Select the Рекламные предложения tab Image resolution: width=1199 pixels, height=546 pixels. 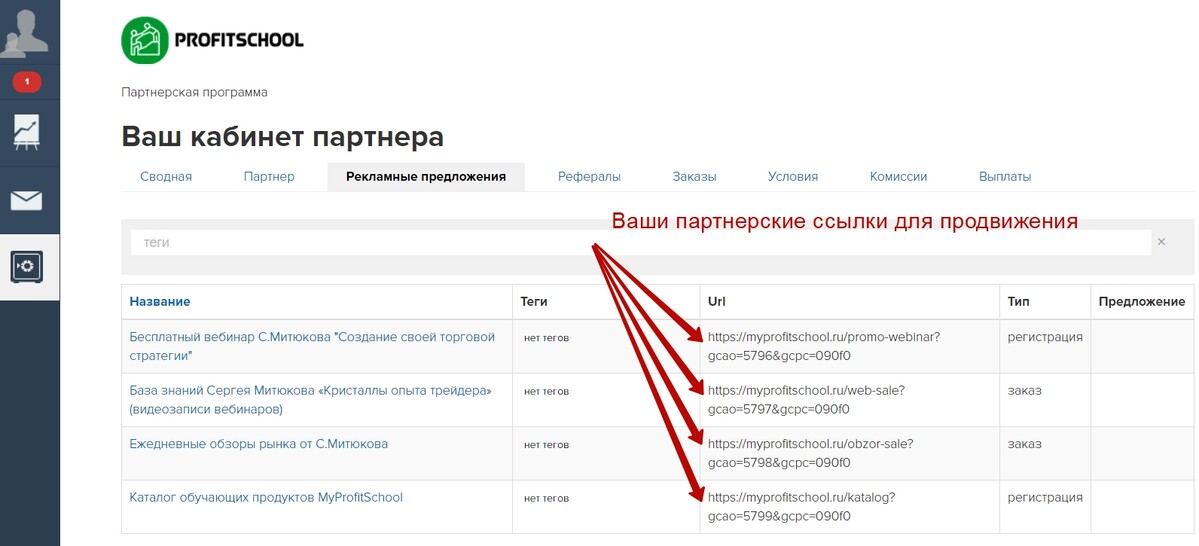click(426, 177)
